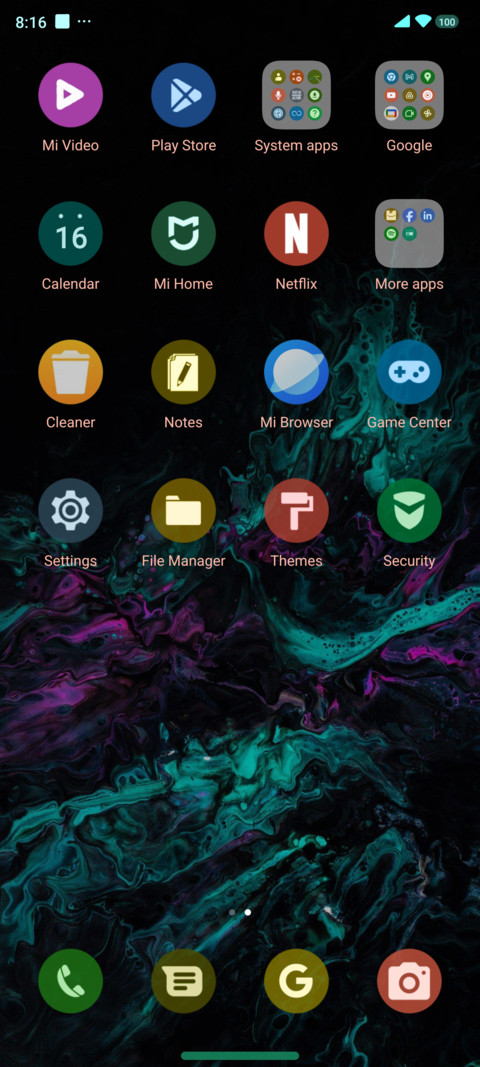480x1067 pixels.
Task: Tap the "Security" label
Action: 409,561
